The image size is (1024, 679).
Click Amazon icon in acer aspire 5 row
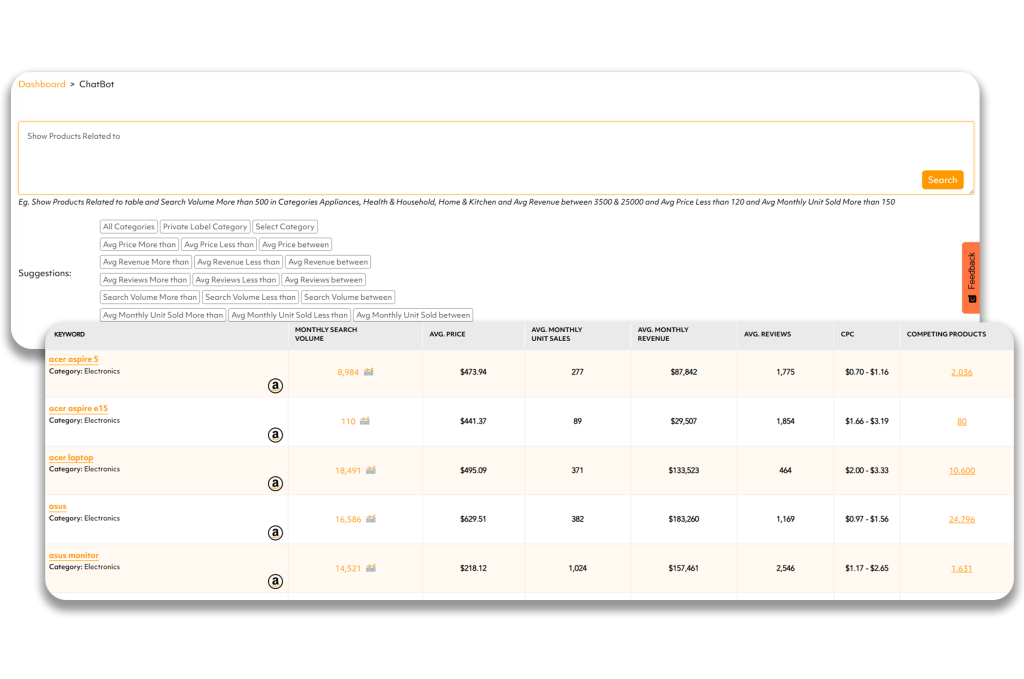tap(276, 386)
